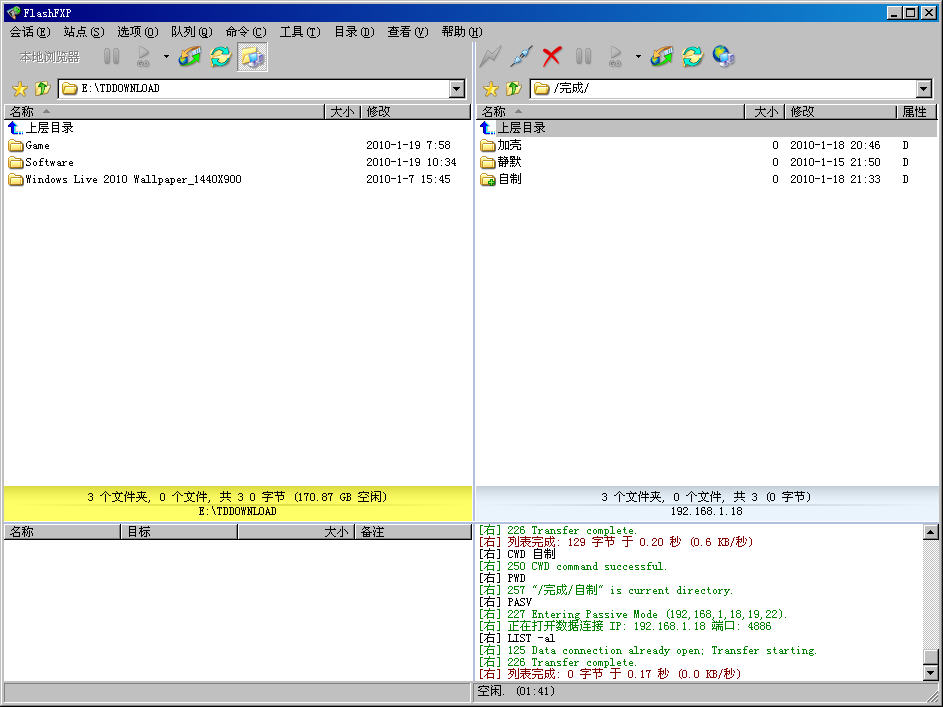The image size is (943, 707).
Task: Click the plug-shaped connect icon in right toolbar
Action: tap(520, 57)
